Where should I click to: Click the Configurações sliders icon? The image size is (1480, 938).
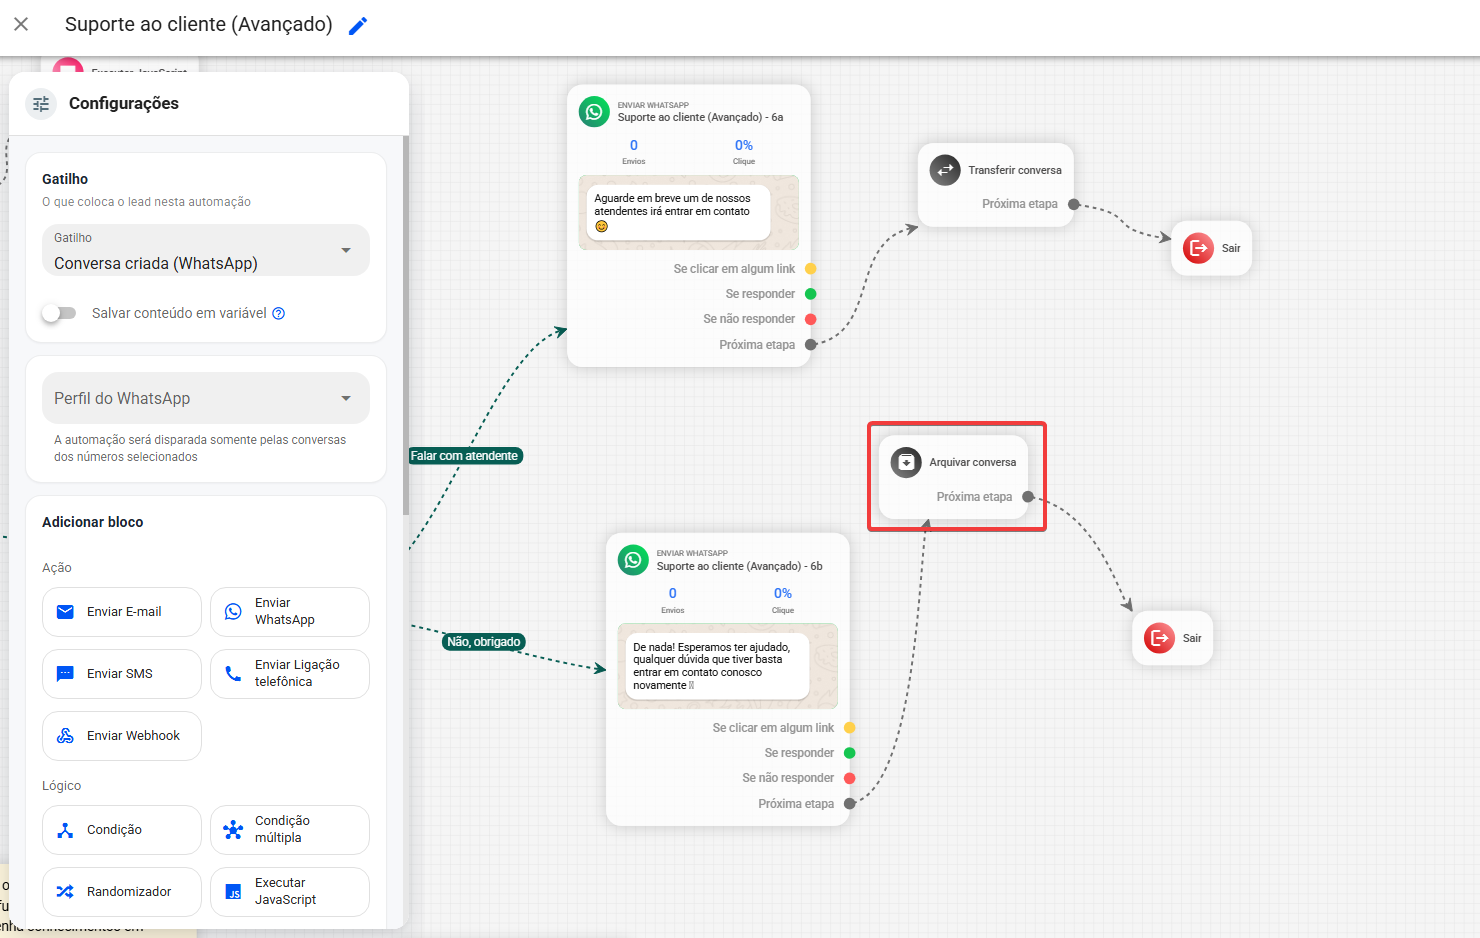pos(41,103)
